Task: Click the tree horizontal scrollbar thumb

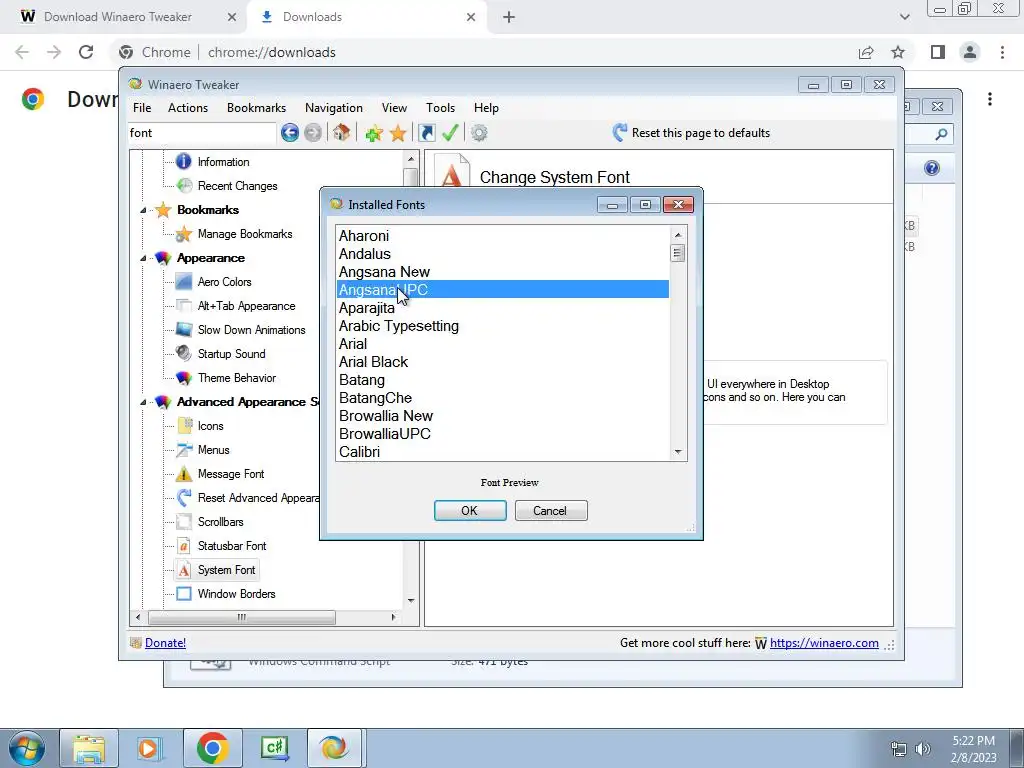Action: click(242, 617)
